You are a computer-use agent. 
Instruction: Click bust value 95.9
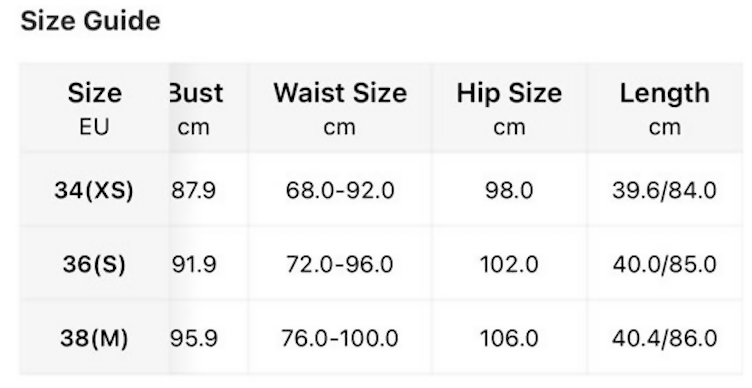click(194, 338)
